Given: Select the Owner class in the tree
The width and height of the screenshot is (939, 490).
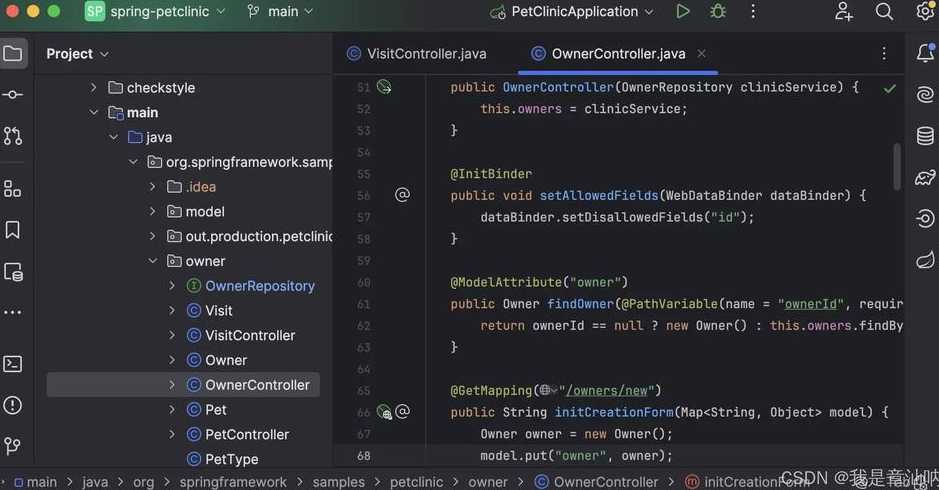Looking at the screenshot, I should tap(226, 360).
